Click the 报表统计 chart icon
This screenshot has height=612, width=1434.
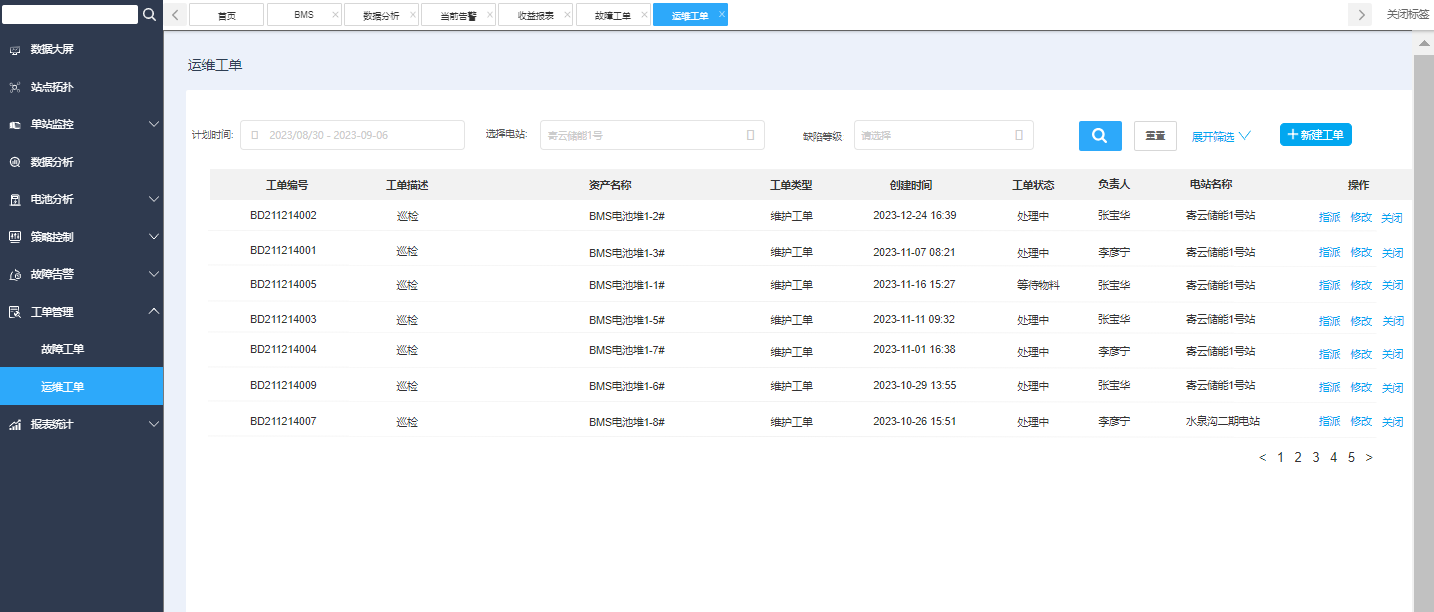(x=15, y=425)
